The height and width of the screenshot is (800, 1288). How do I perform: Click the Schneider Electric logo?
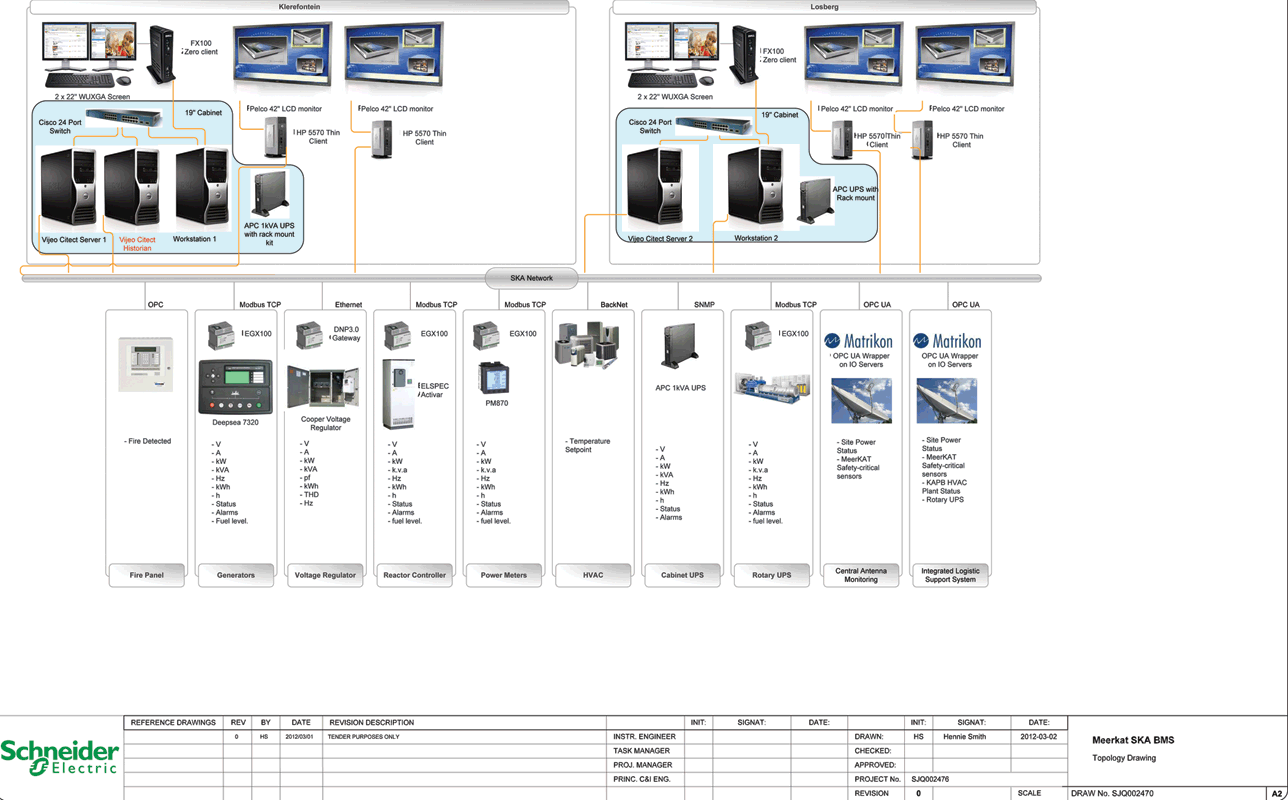pos(59,758)
